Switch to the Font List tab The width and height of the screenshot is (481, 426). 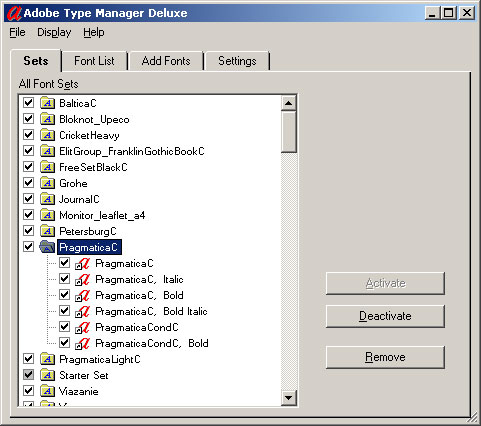click(x=94, y=61)
